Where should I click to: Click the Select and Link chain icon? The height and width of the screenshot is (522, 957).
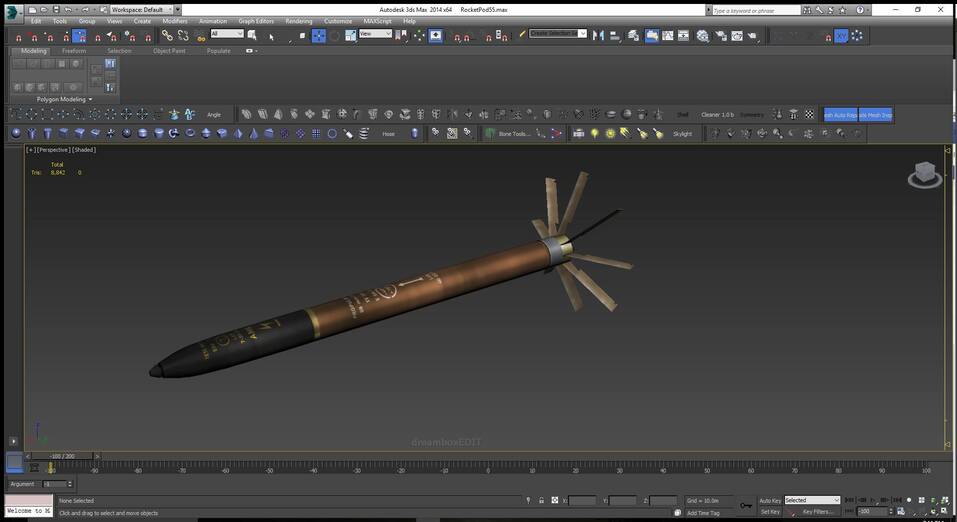coord(167,35)
